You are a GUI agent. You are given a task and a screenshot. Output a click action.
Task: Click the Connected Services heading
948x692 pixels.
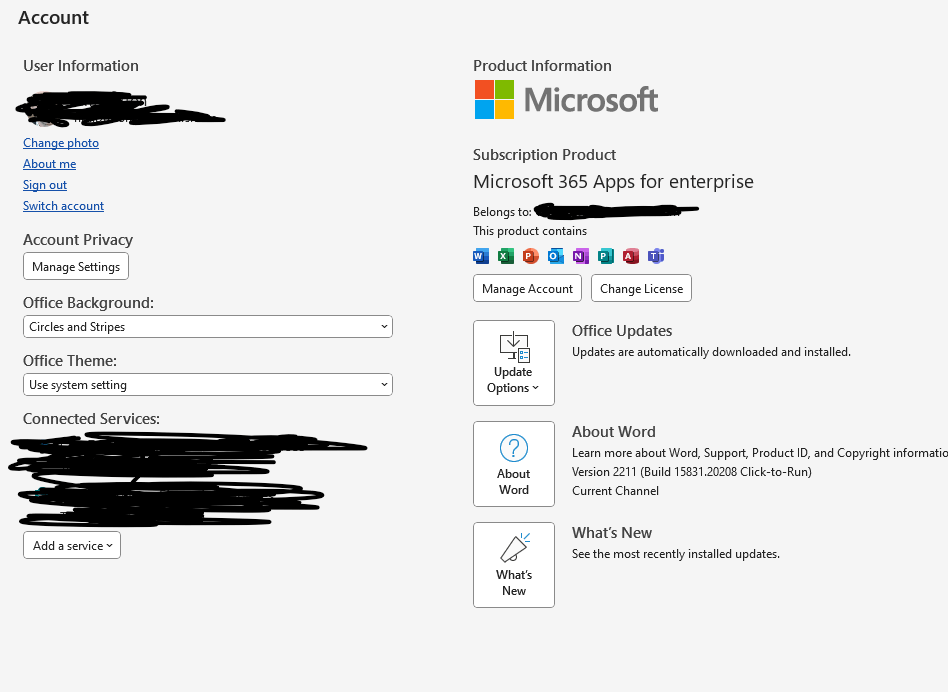tap(91, 418)
